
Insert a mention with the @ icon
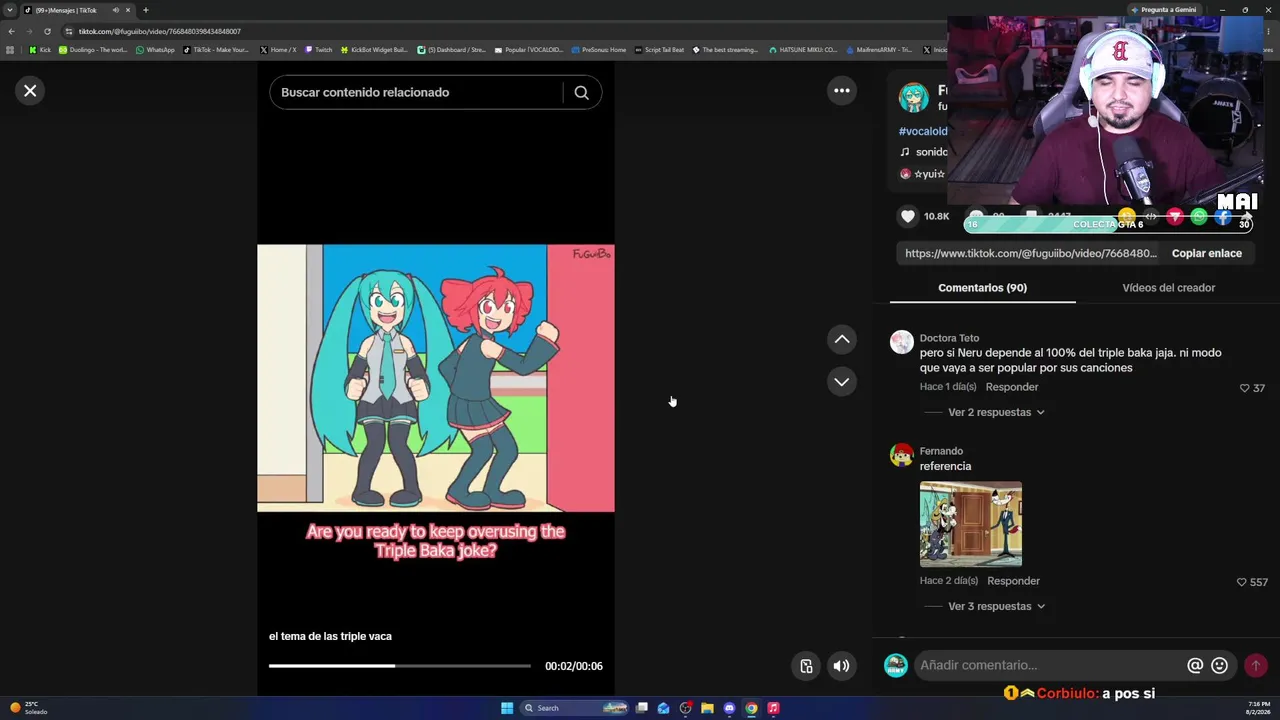click(1195, 665)
